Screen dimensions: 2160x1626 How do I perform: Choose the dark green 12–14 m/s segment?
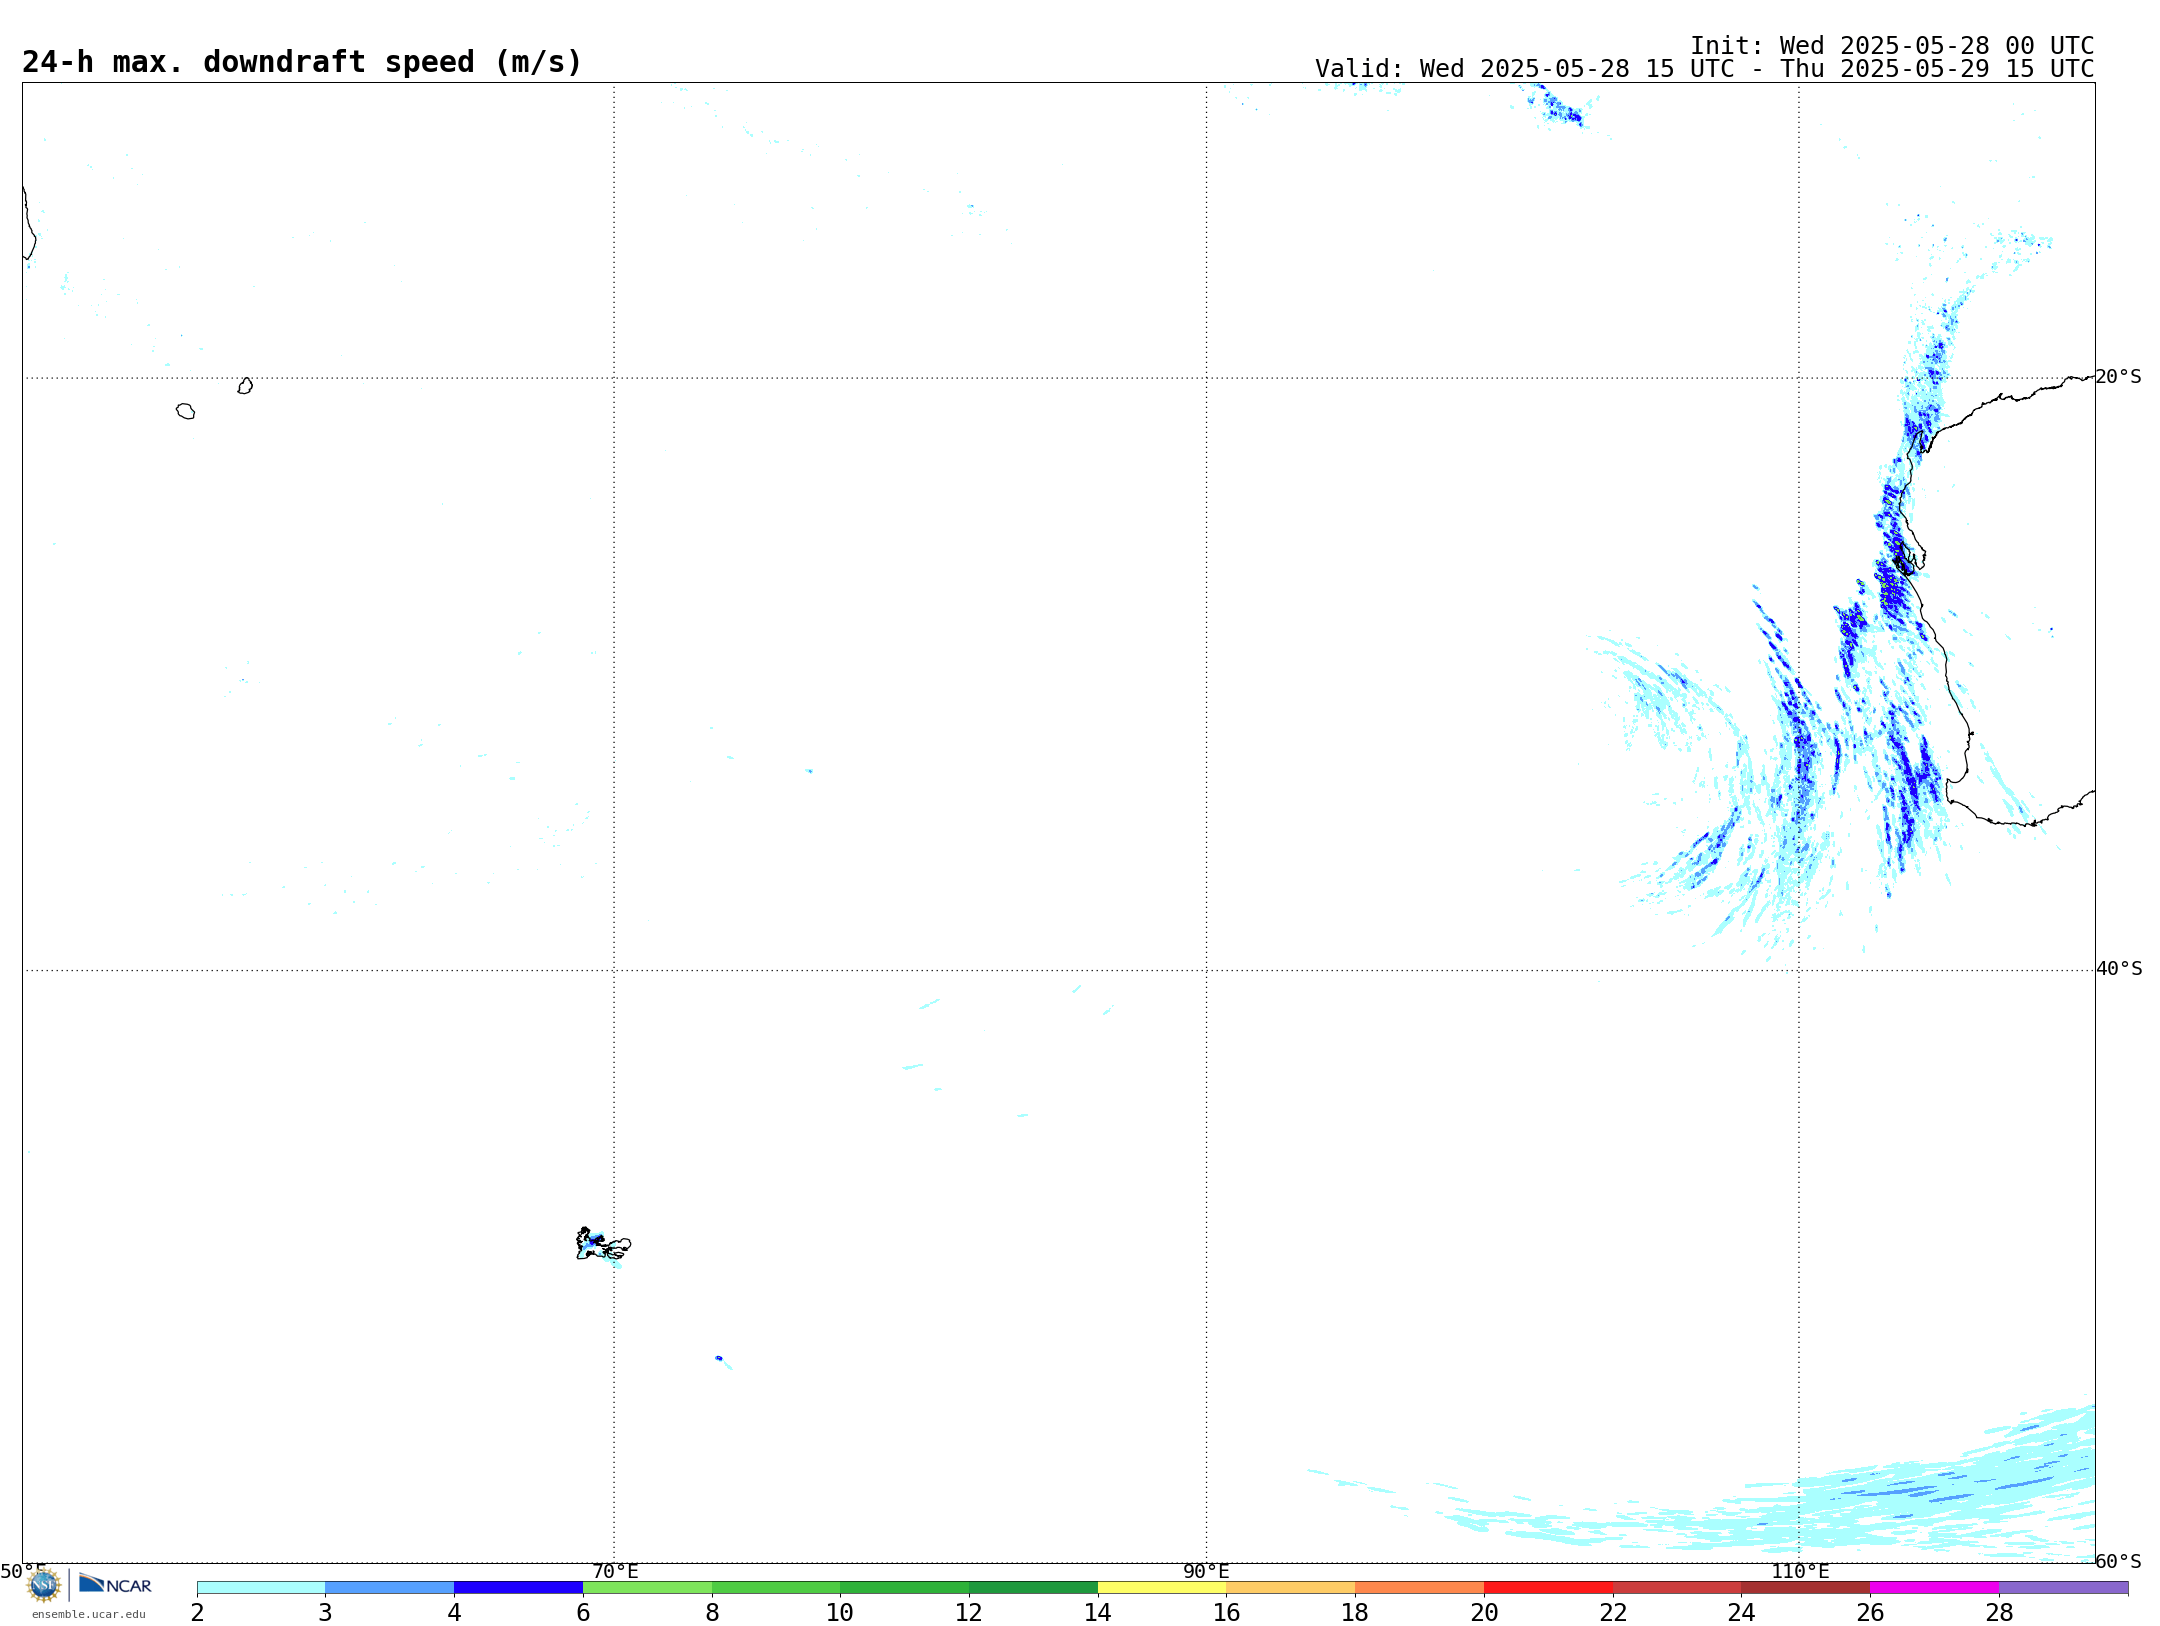coord(1034,1587)
